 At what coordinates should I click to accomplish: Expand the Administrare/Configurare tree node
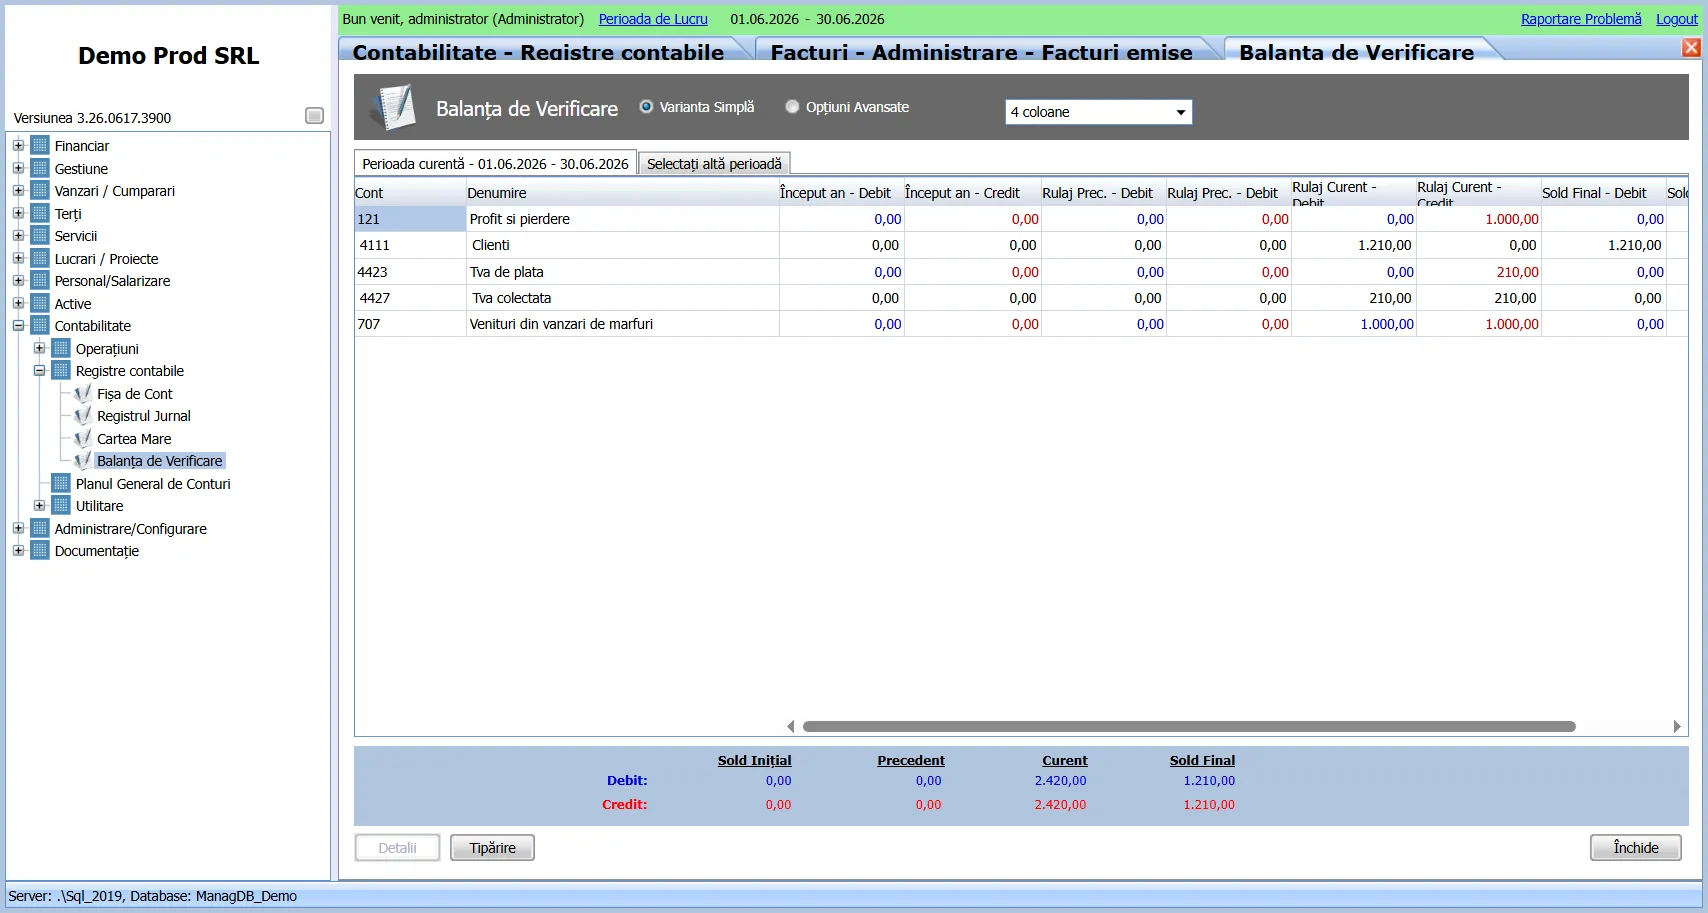pyautogui.click(x=18, y=528)
